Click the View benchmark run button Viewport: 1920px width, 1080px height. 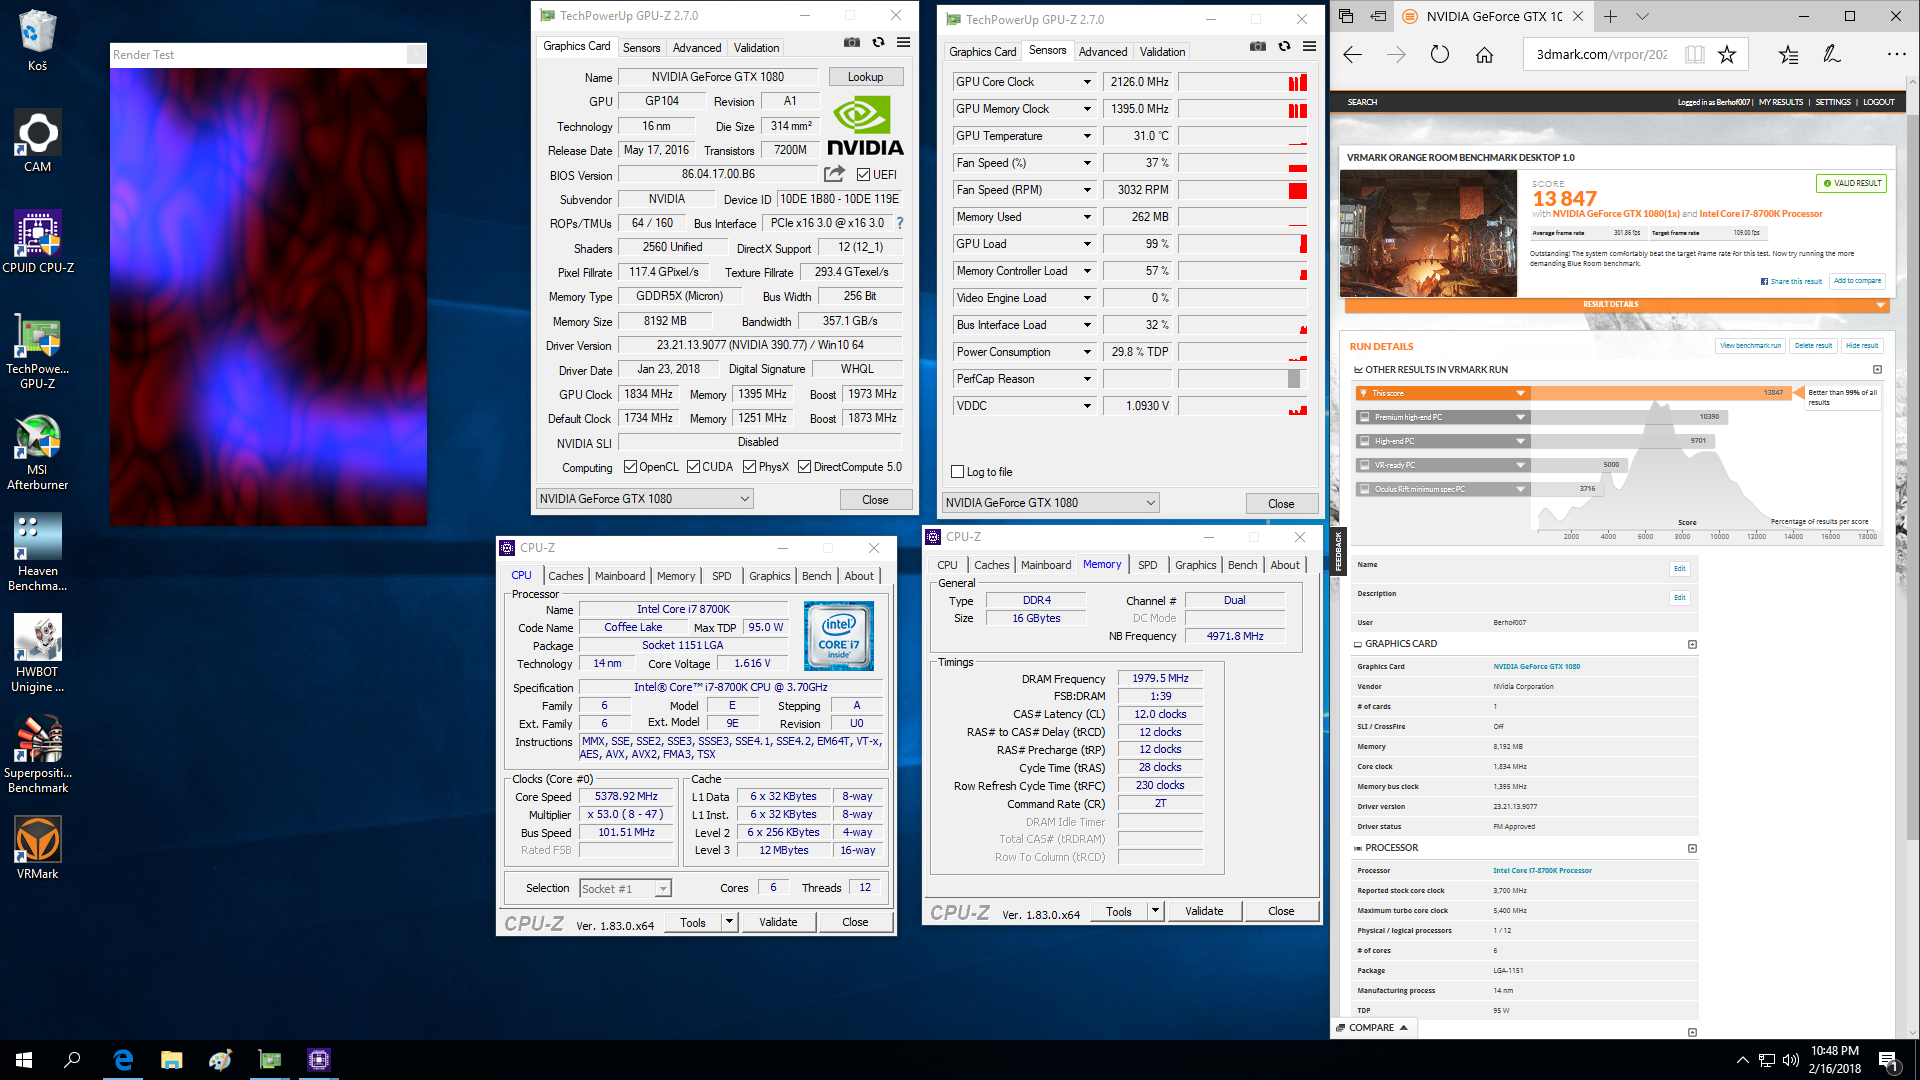(x=1750, y=346)
